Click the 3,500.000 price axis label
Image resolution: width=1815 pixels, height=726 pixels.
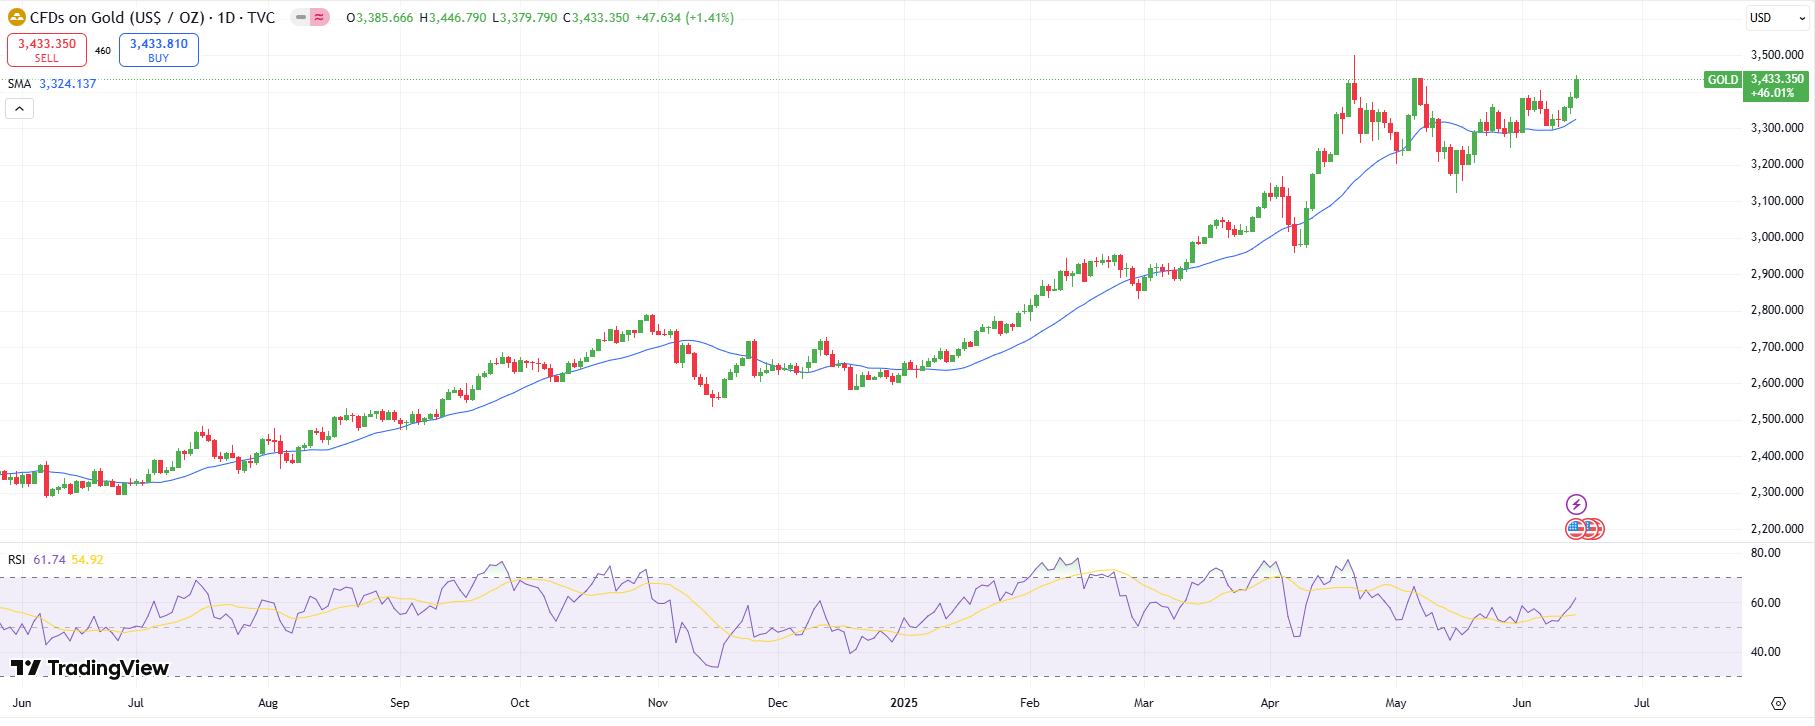tap(1777, 55)
